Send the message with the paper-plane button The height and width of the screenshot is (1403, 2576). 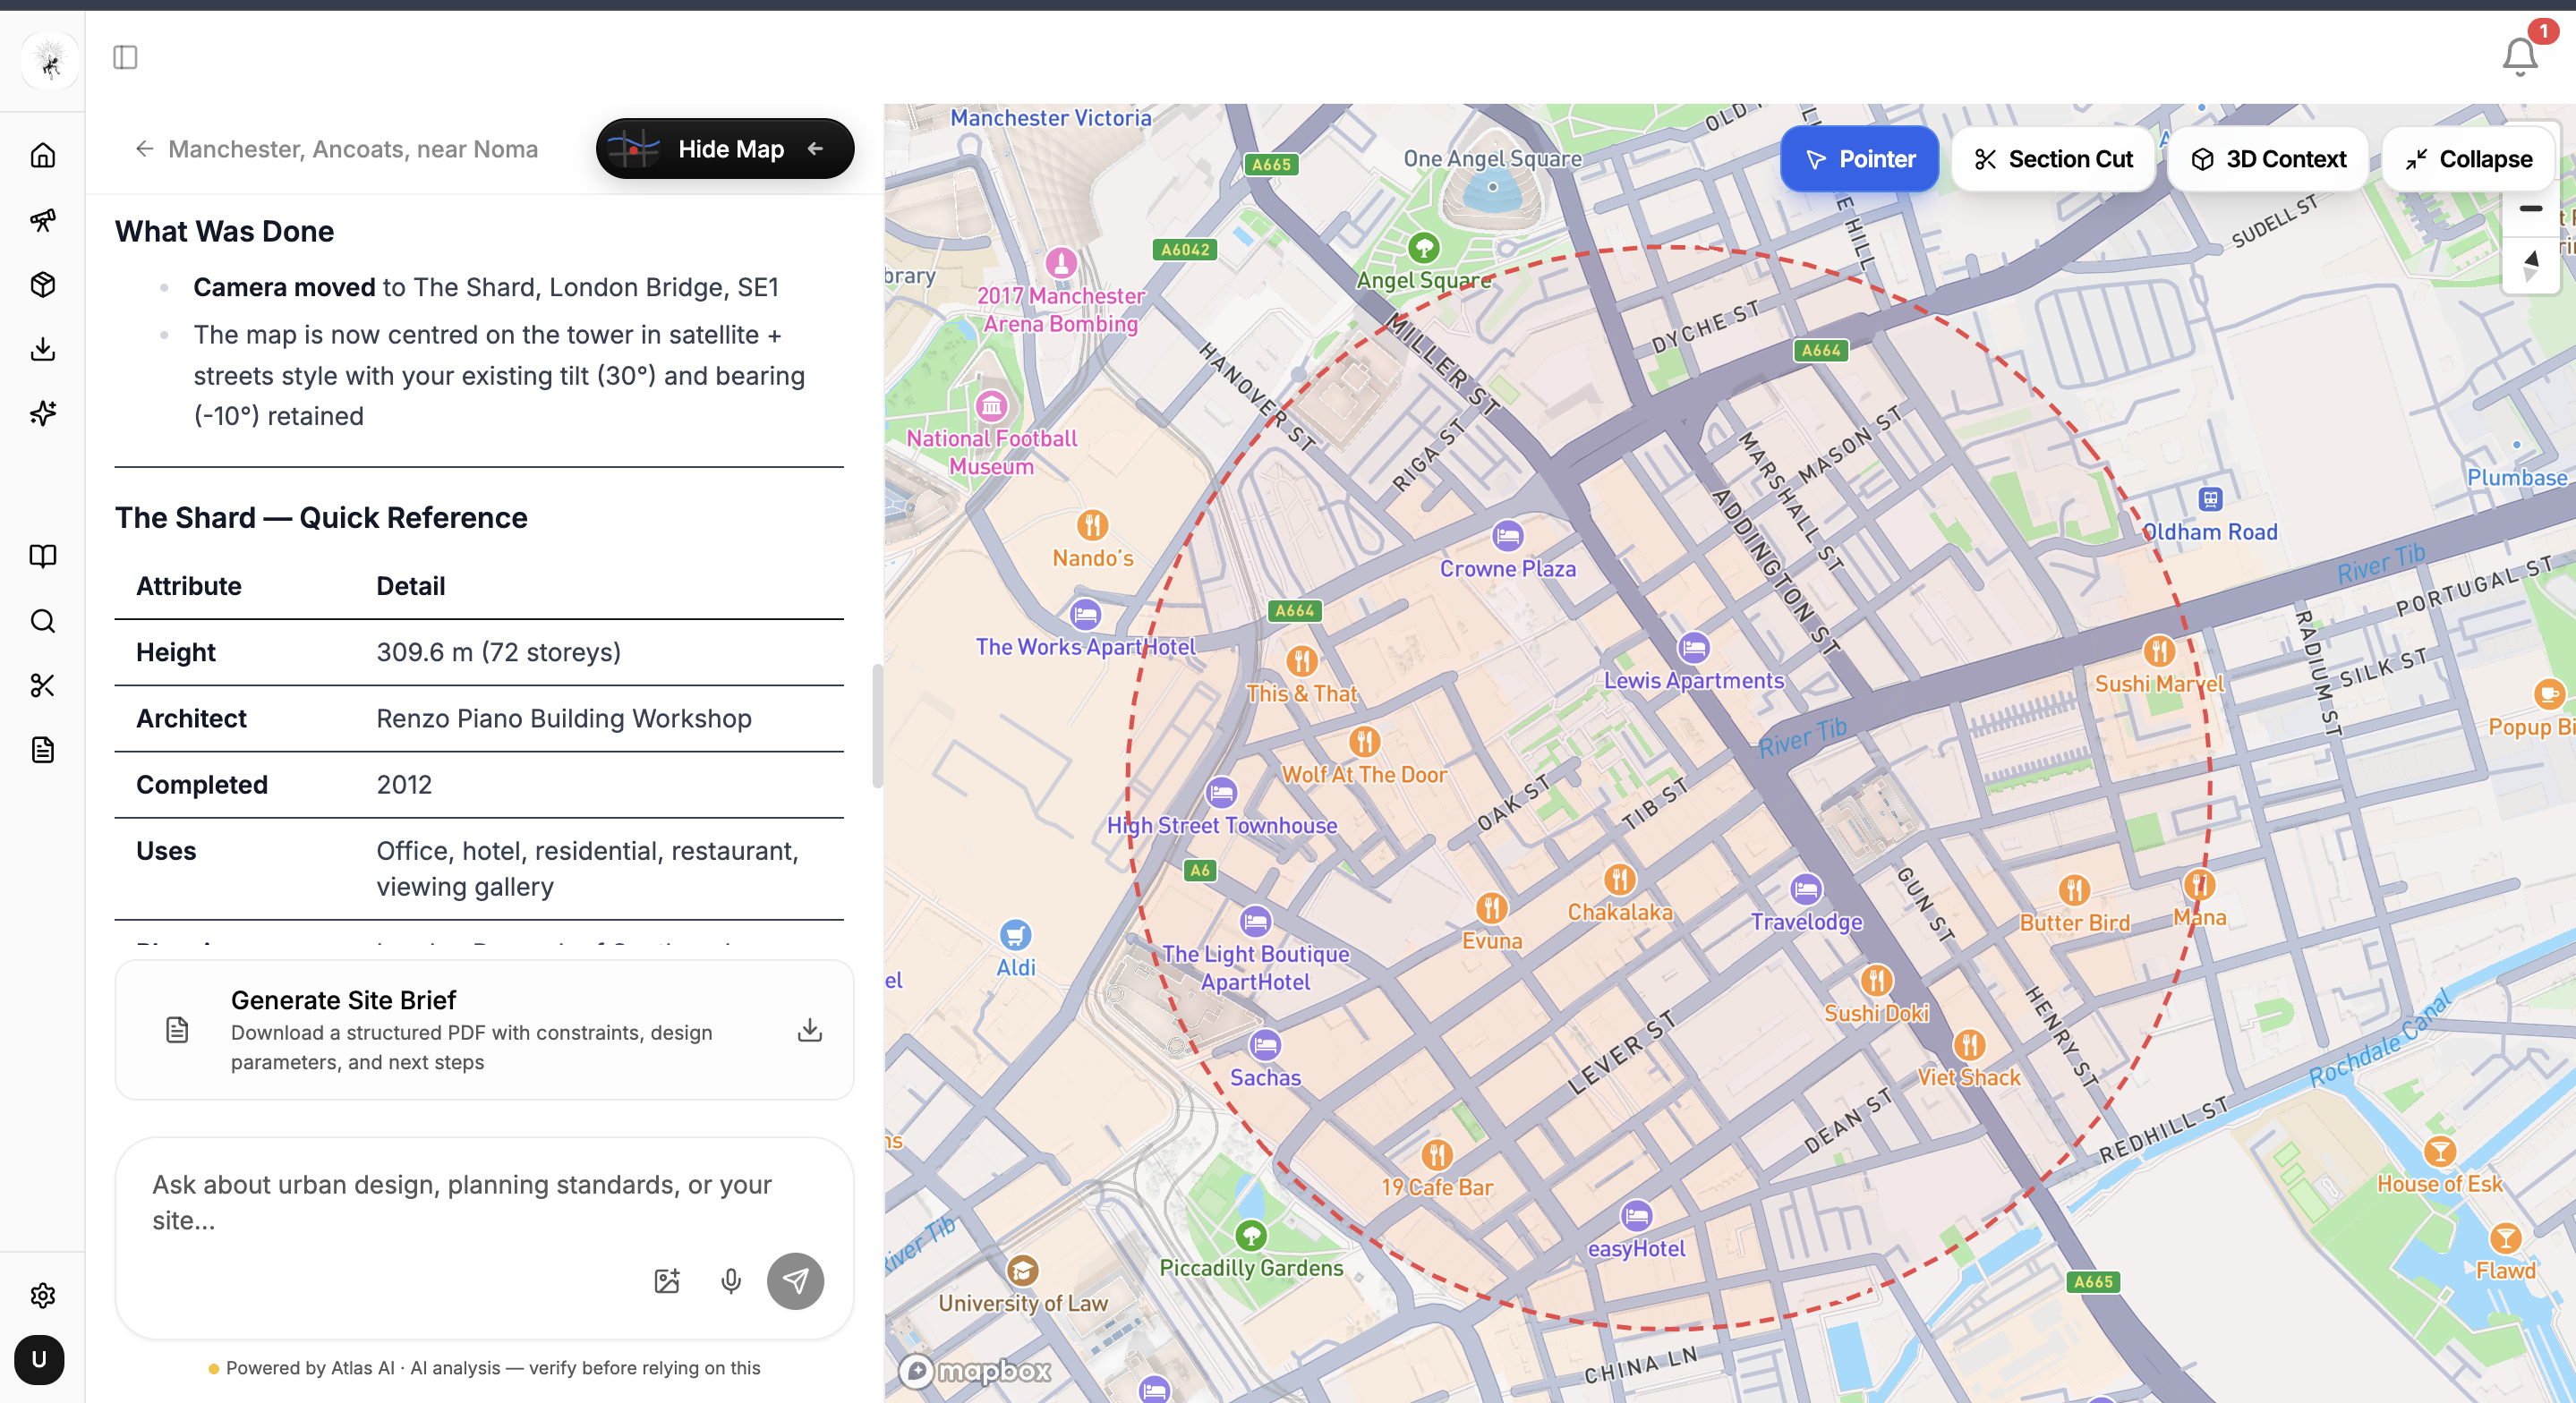(x=795, y=1281)
